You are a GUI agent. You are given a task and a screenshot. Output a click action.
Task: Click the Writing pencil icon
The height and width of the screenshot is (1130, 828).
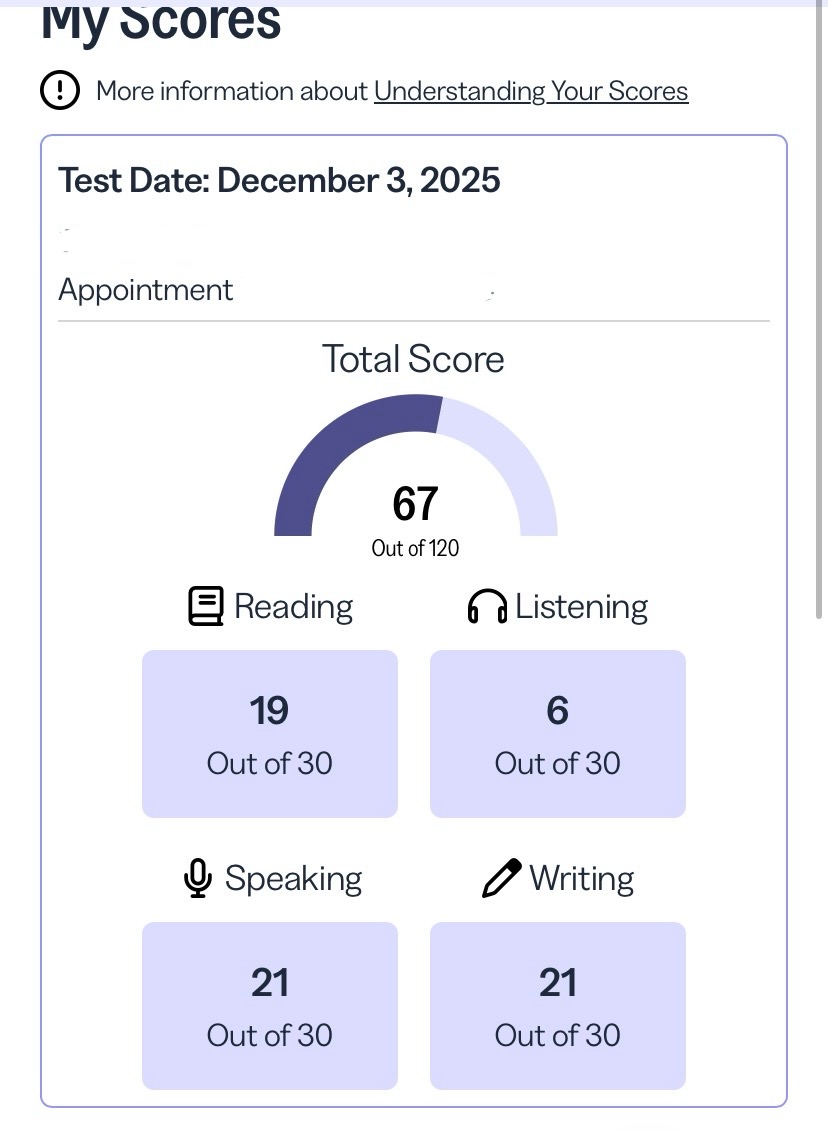coord(501,878)
